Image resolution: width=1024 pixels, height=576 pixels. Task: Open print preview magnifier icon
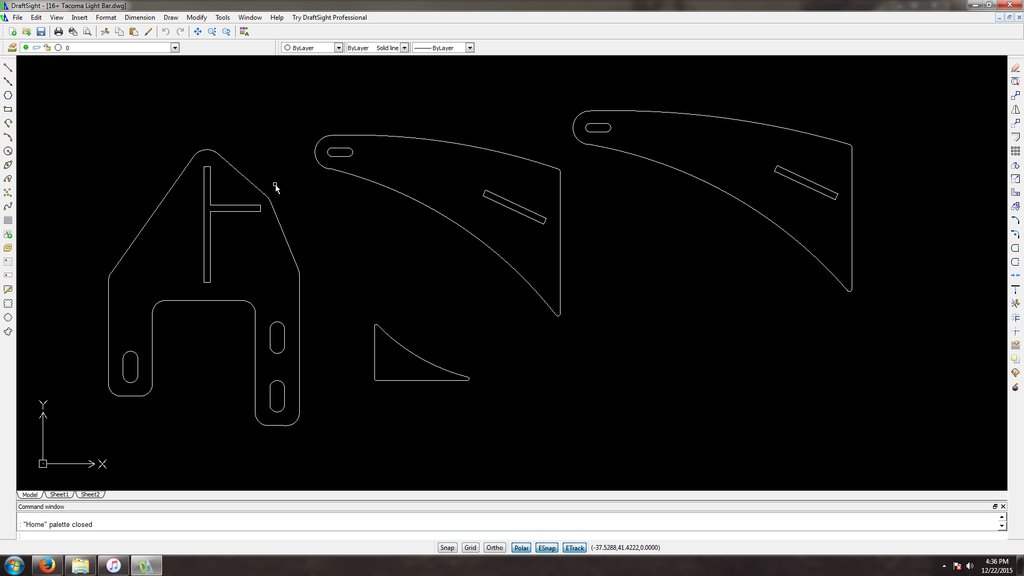pyautogui.click(x=87, y=31)
